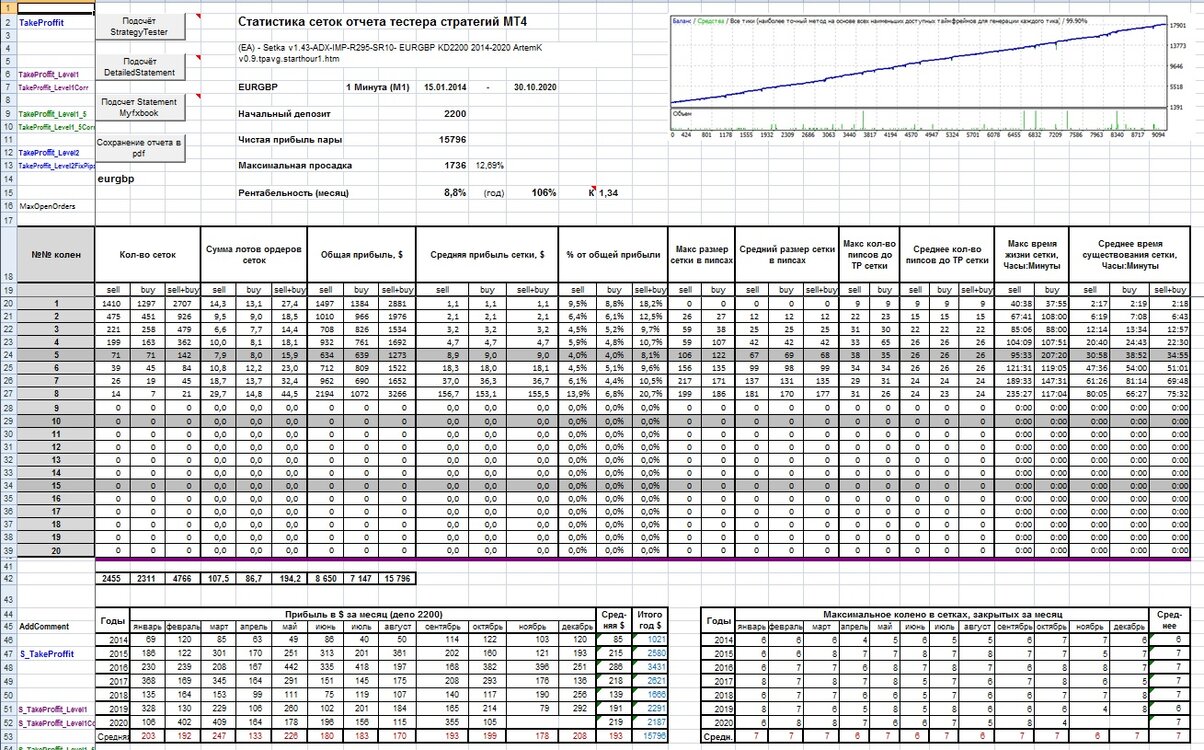1204x750 pixels.
Task: Select the end date 30.10.2020
Action: coord(534,87)
